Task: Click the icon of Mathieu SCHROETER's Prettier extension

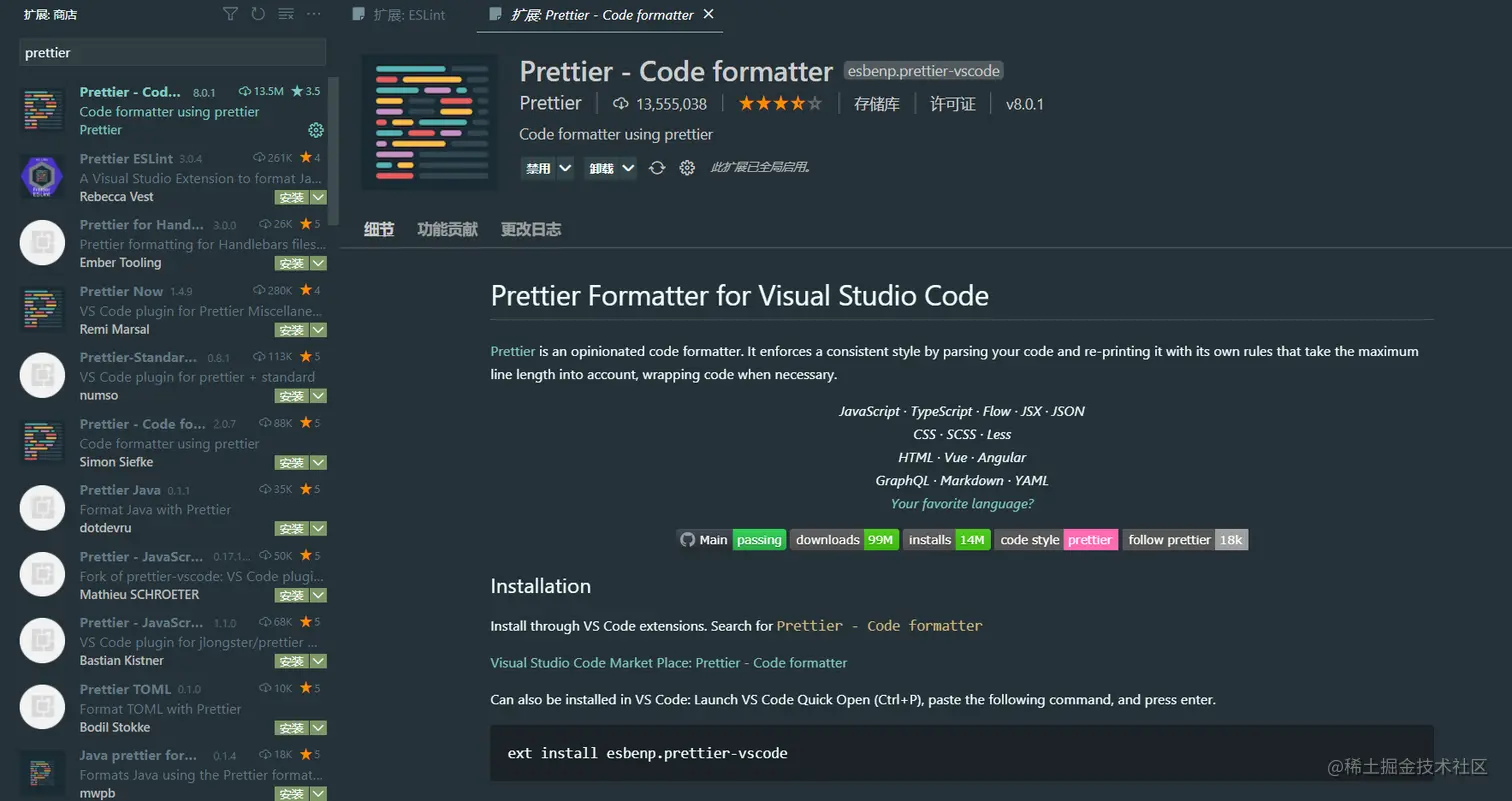Action: pos(43,574)
